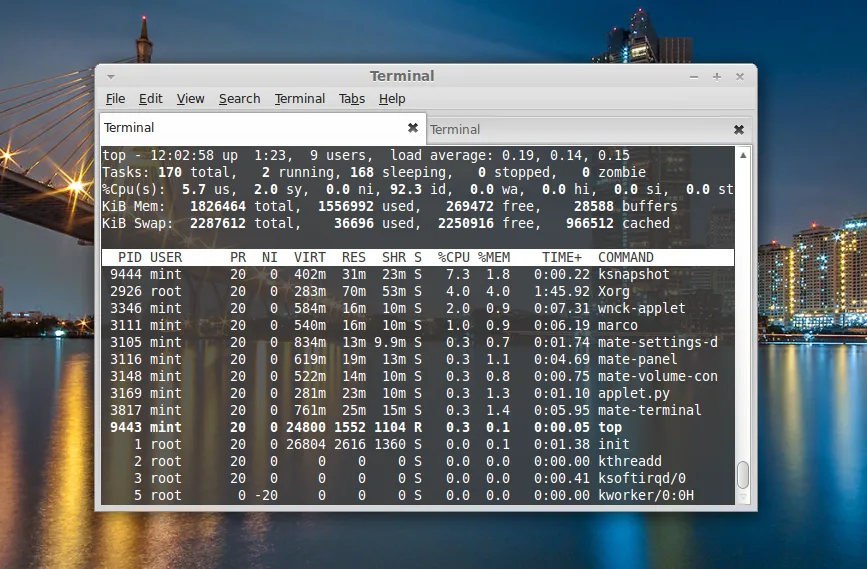Switch to the second inactive Terminal tab
867x569 pixels.
click(588, 130)
